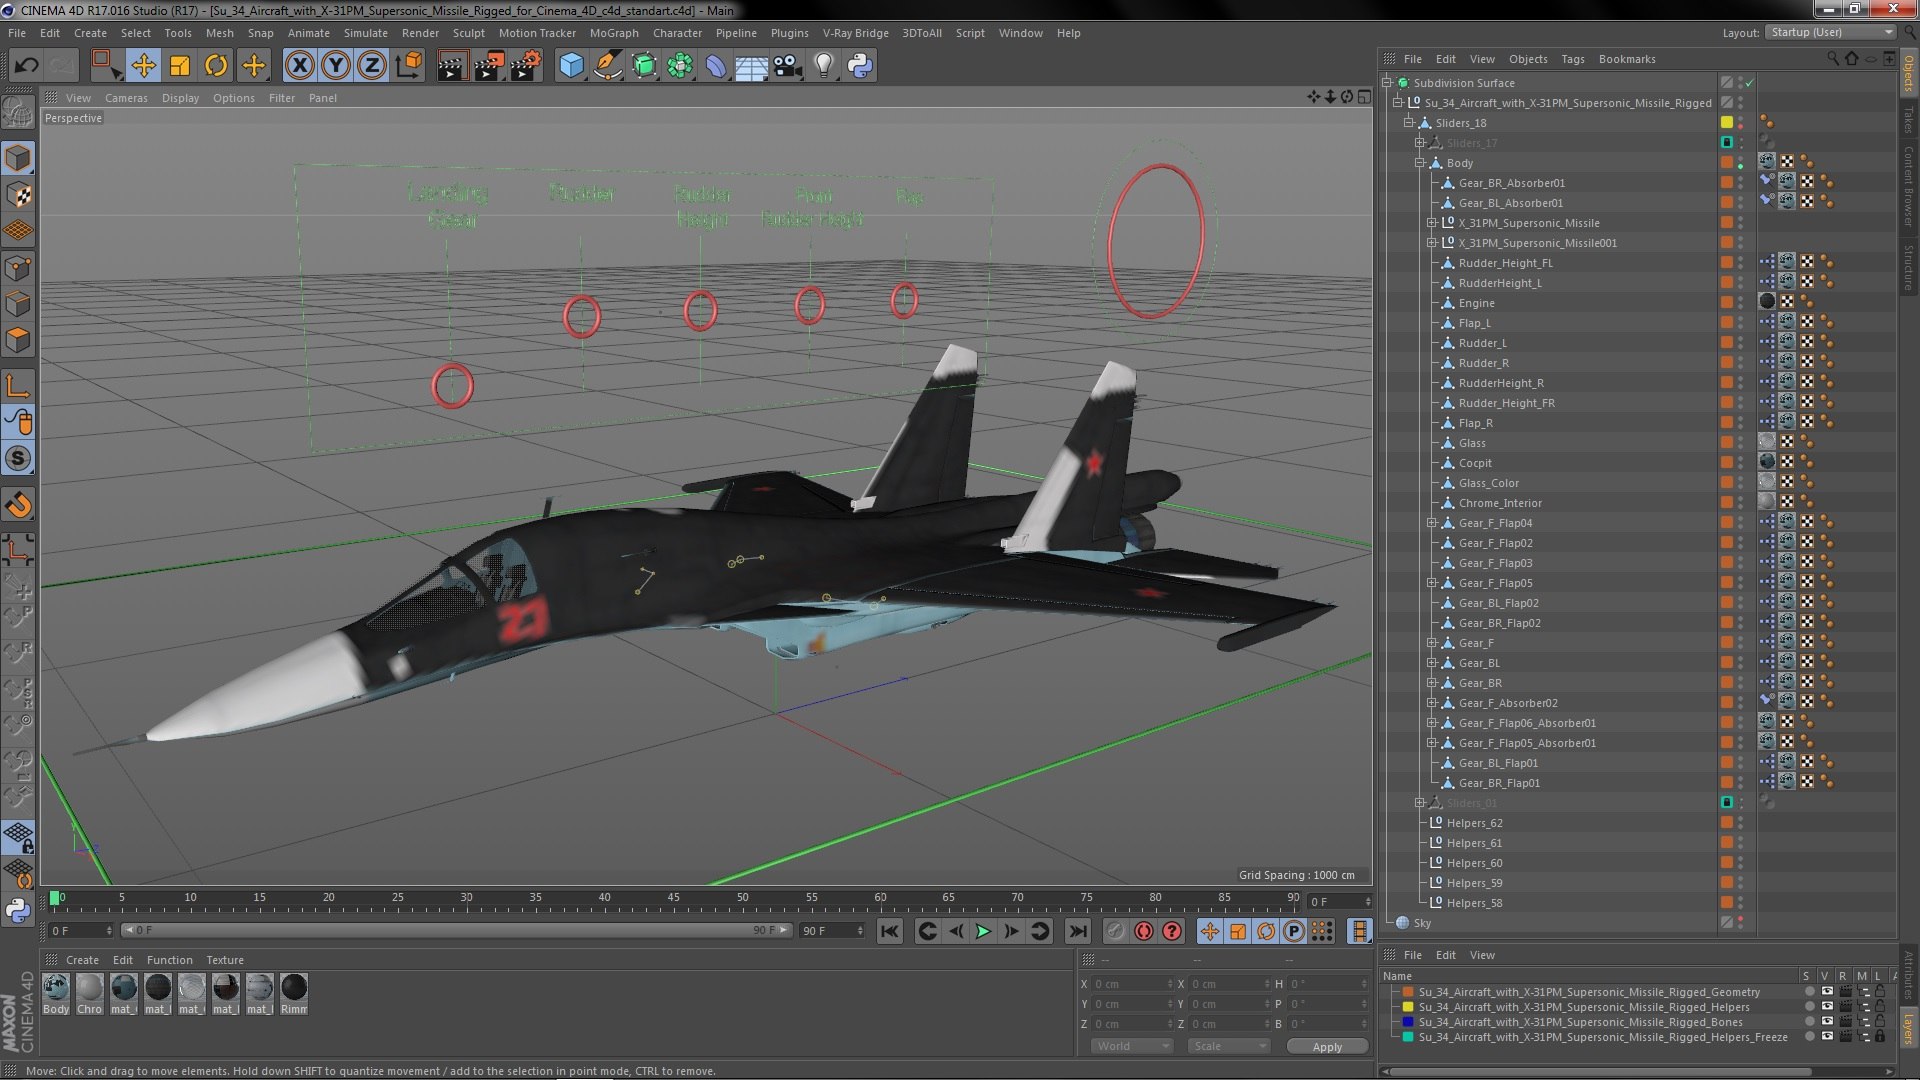Open the MoGraph array icon
Screen dimensions: 1920x1080
point(680,66)
